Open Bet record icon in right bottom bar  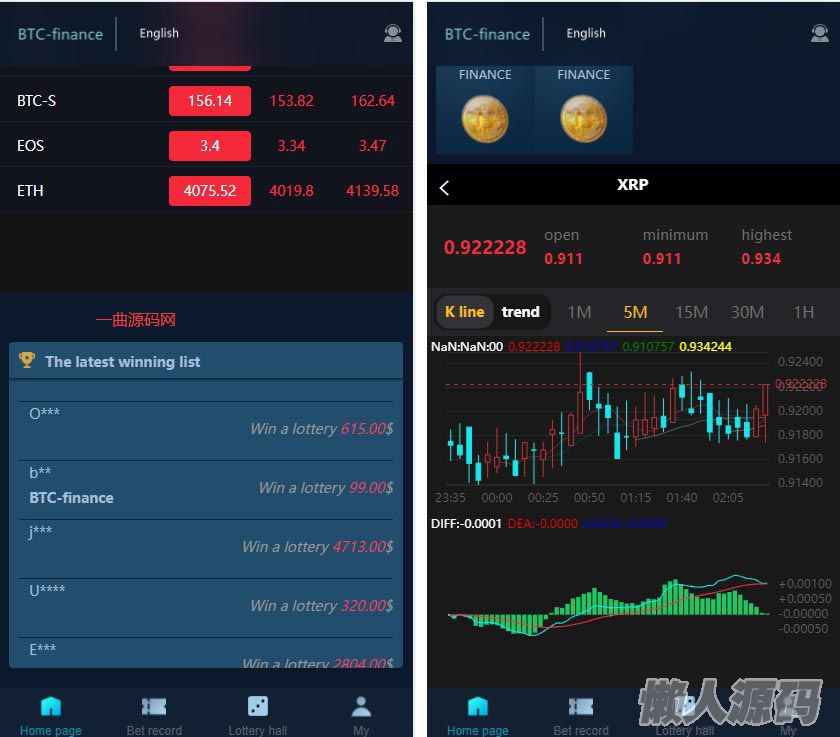coord(581,706)
